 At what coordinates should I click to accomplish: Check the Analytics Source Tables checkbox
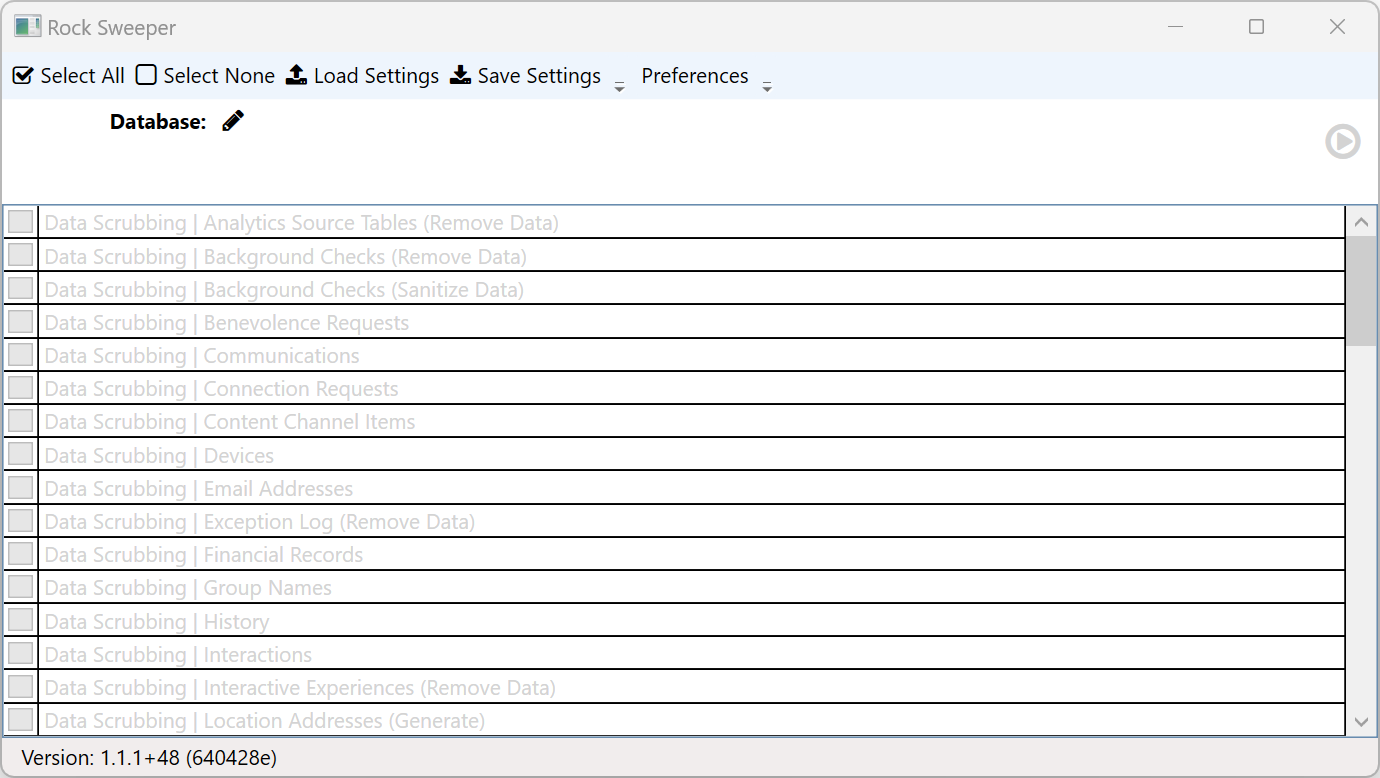tap(21, 222)
